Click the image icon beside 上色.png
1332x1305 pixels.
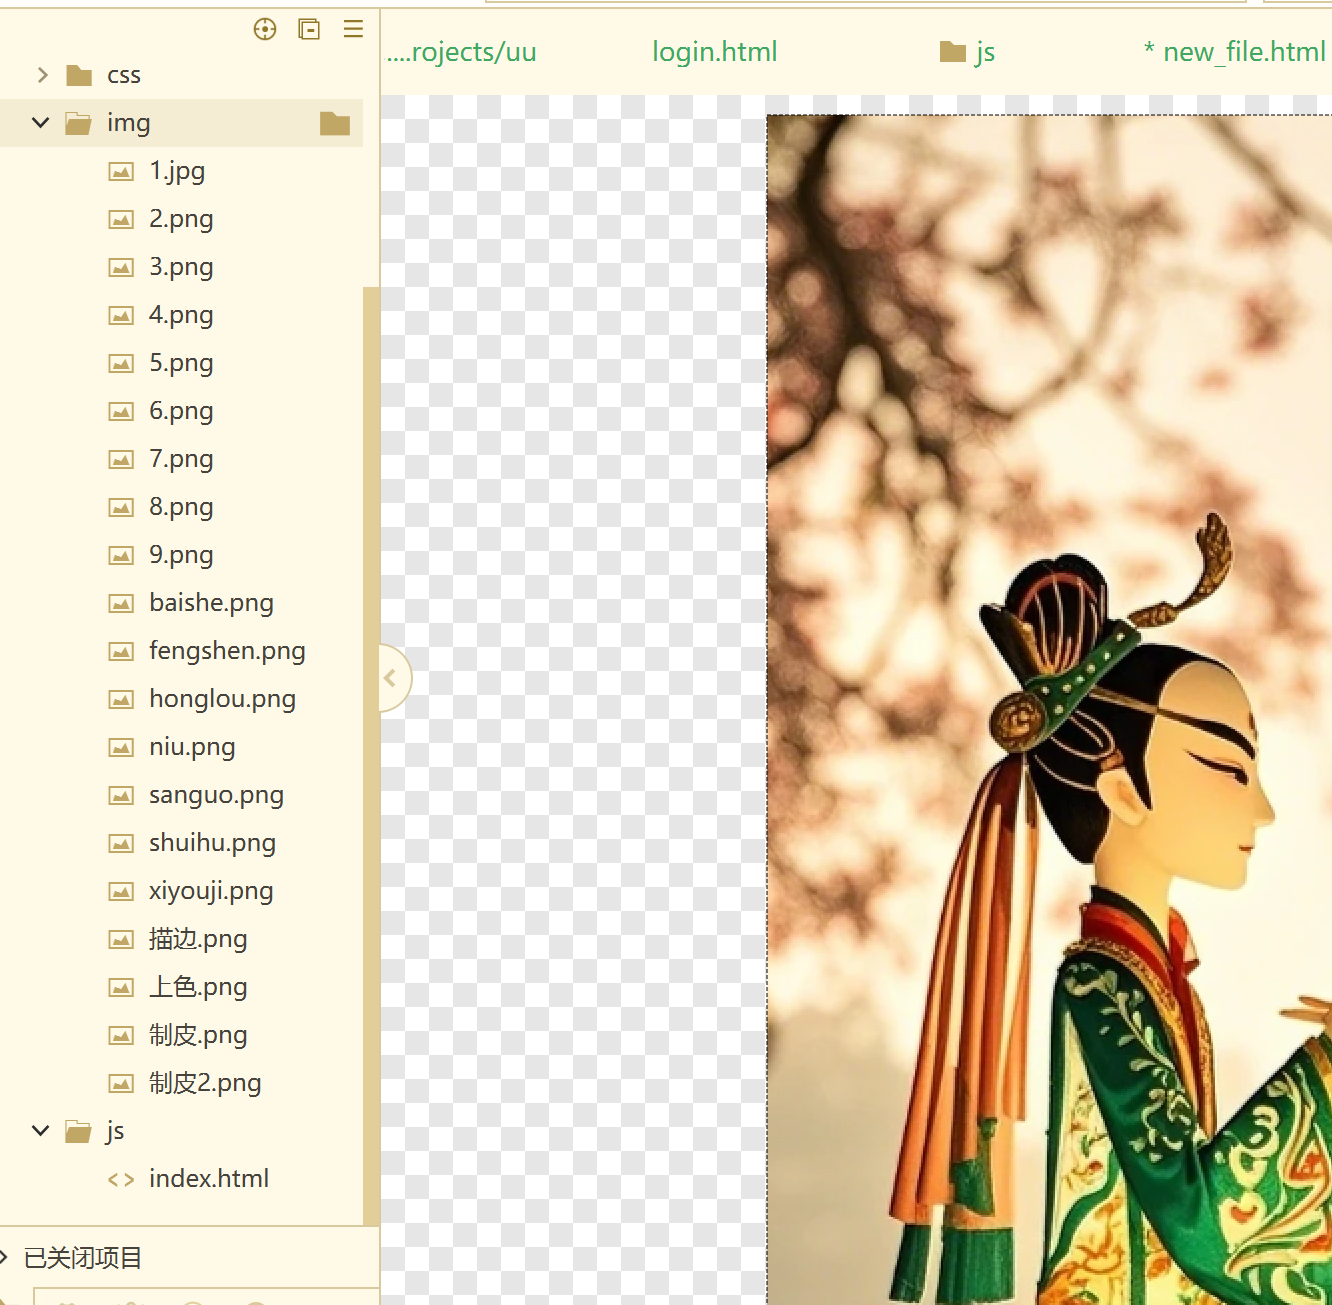coord(121,988)
